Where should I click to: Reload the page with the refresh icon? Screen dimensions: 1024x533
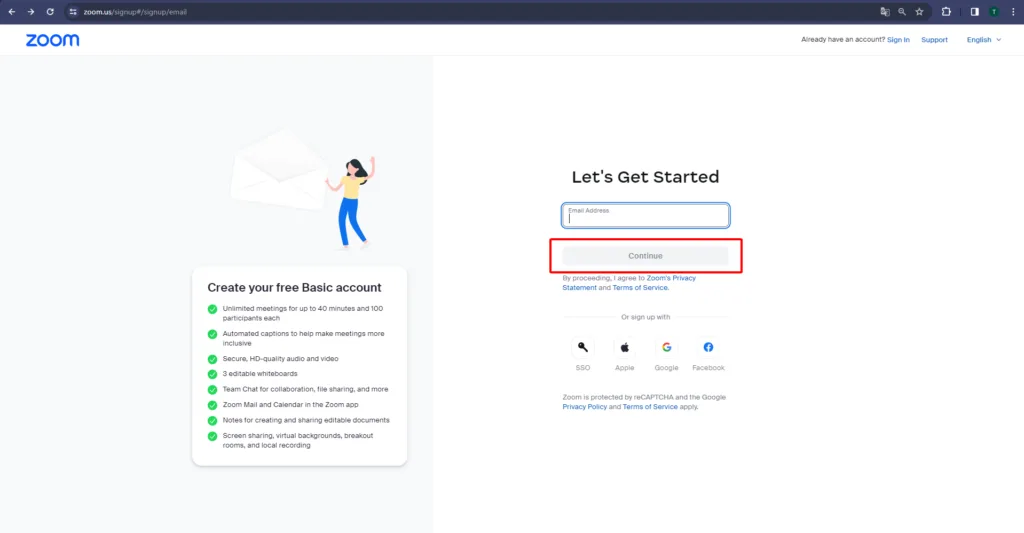50,12
